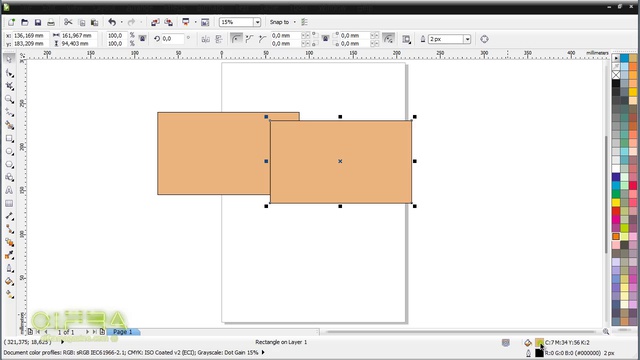Image resolution: width=640 pixels, height=360 pixels.
Task: Select the Interactive Fill tool
Action: [9, 294]
